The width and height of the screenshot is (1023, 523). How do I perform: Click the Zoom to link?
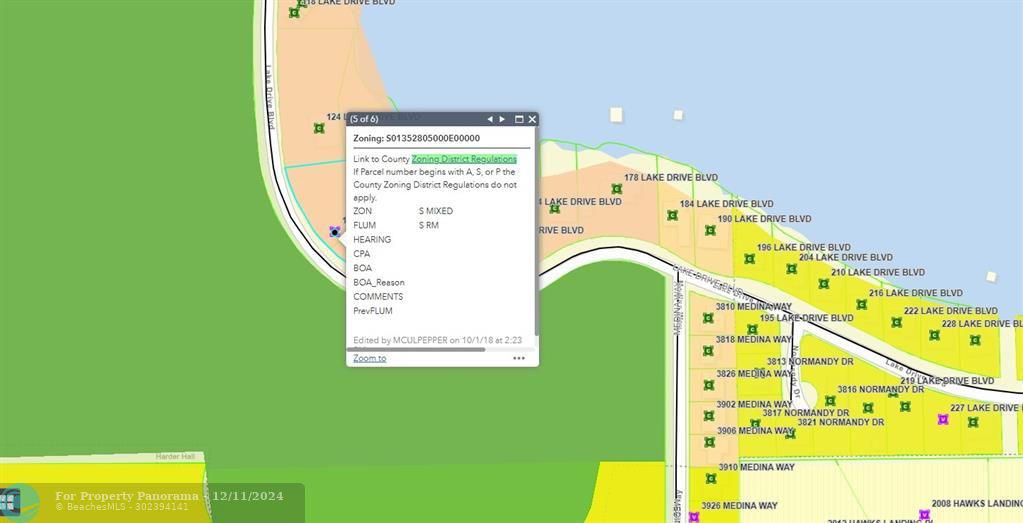pyautogui.click(x=369, y=358)
